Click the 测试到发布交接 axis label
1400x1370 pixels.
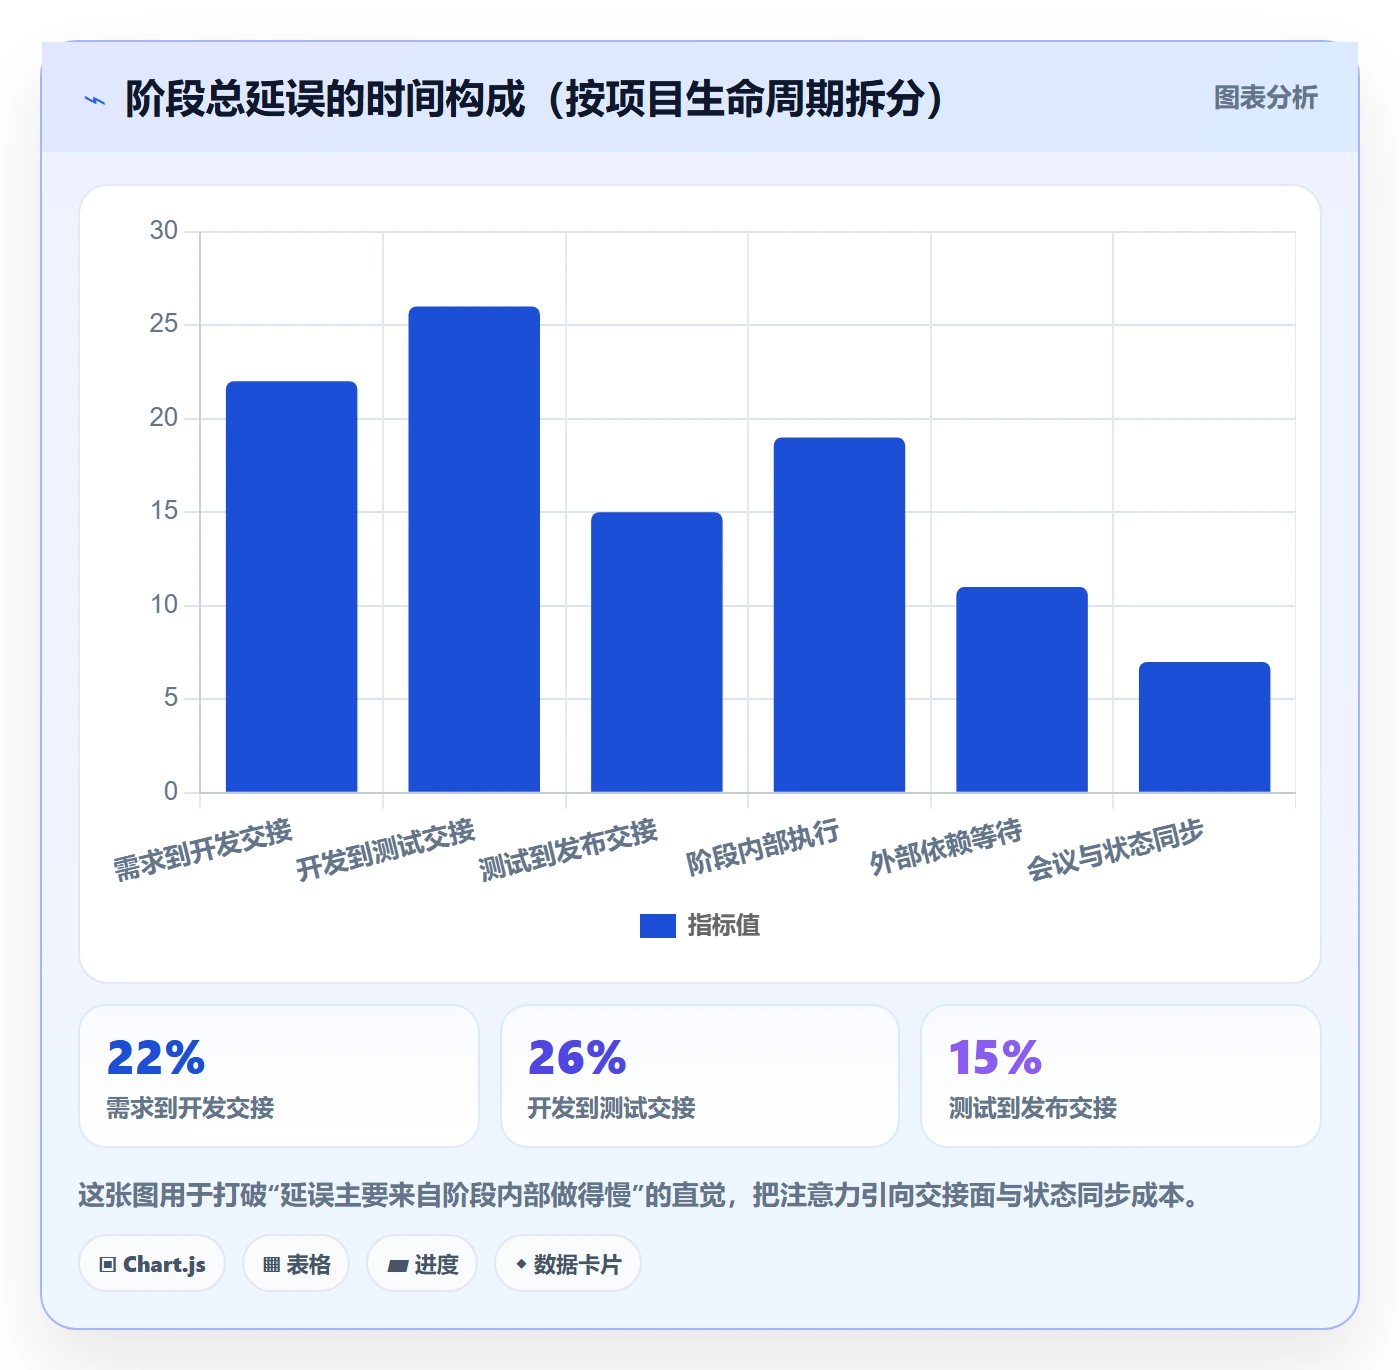568,850
